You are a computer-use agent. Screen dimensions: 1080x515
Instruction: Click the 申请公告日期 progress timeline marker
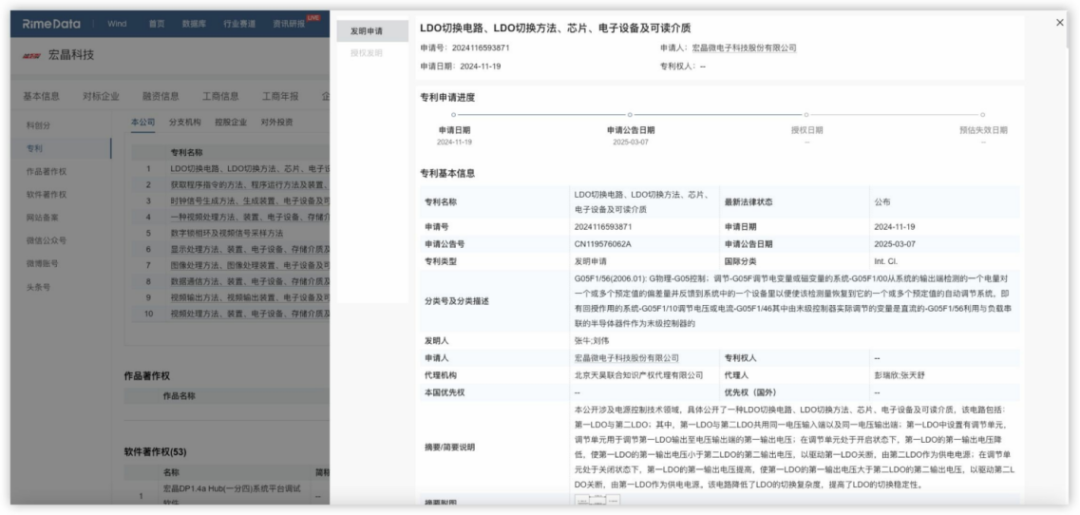click(x=630, y=115)
